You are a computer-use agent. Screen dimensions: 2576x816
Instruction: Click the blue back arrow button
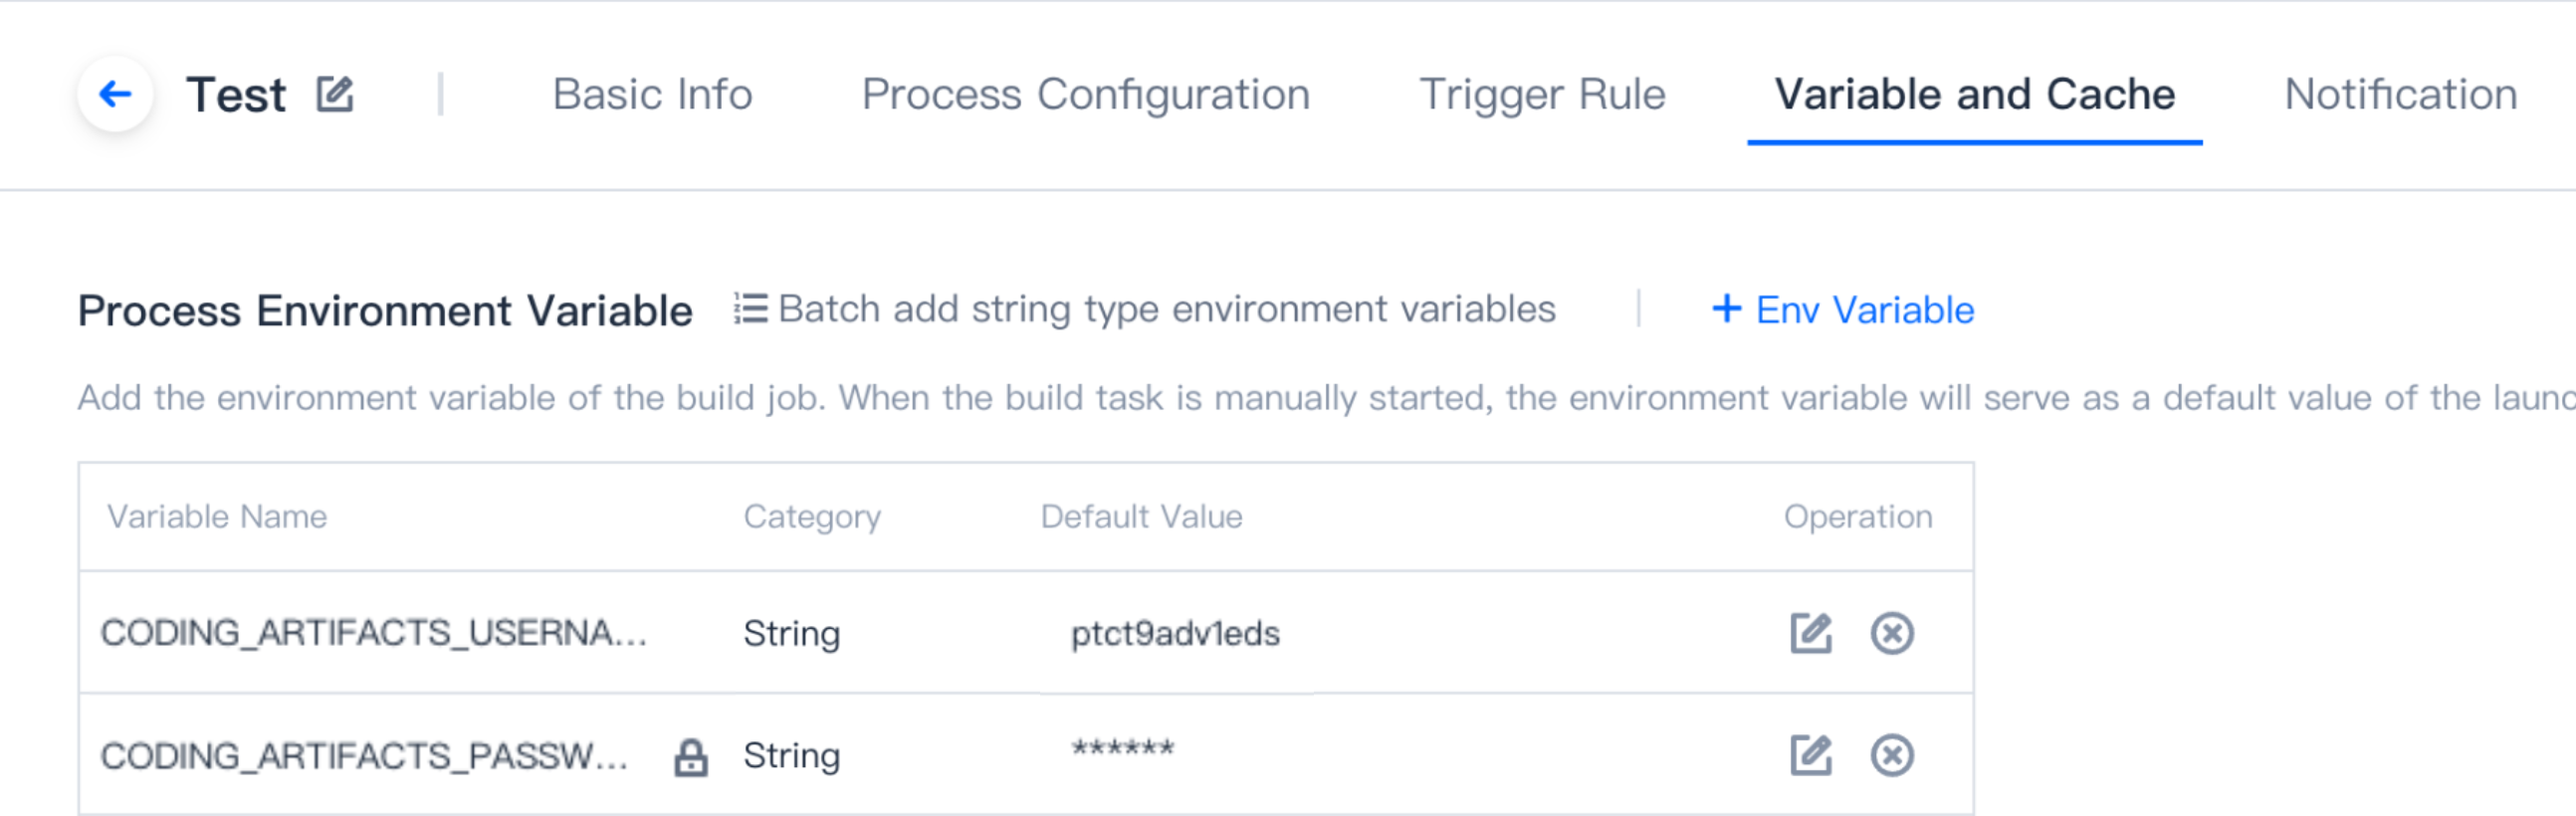(x=115, y=95)
